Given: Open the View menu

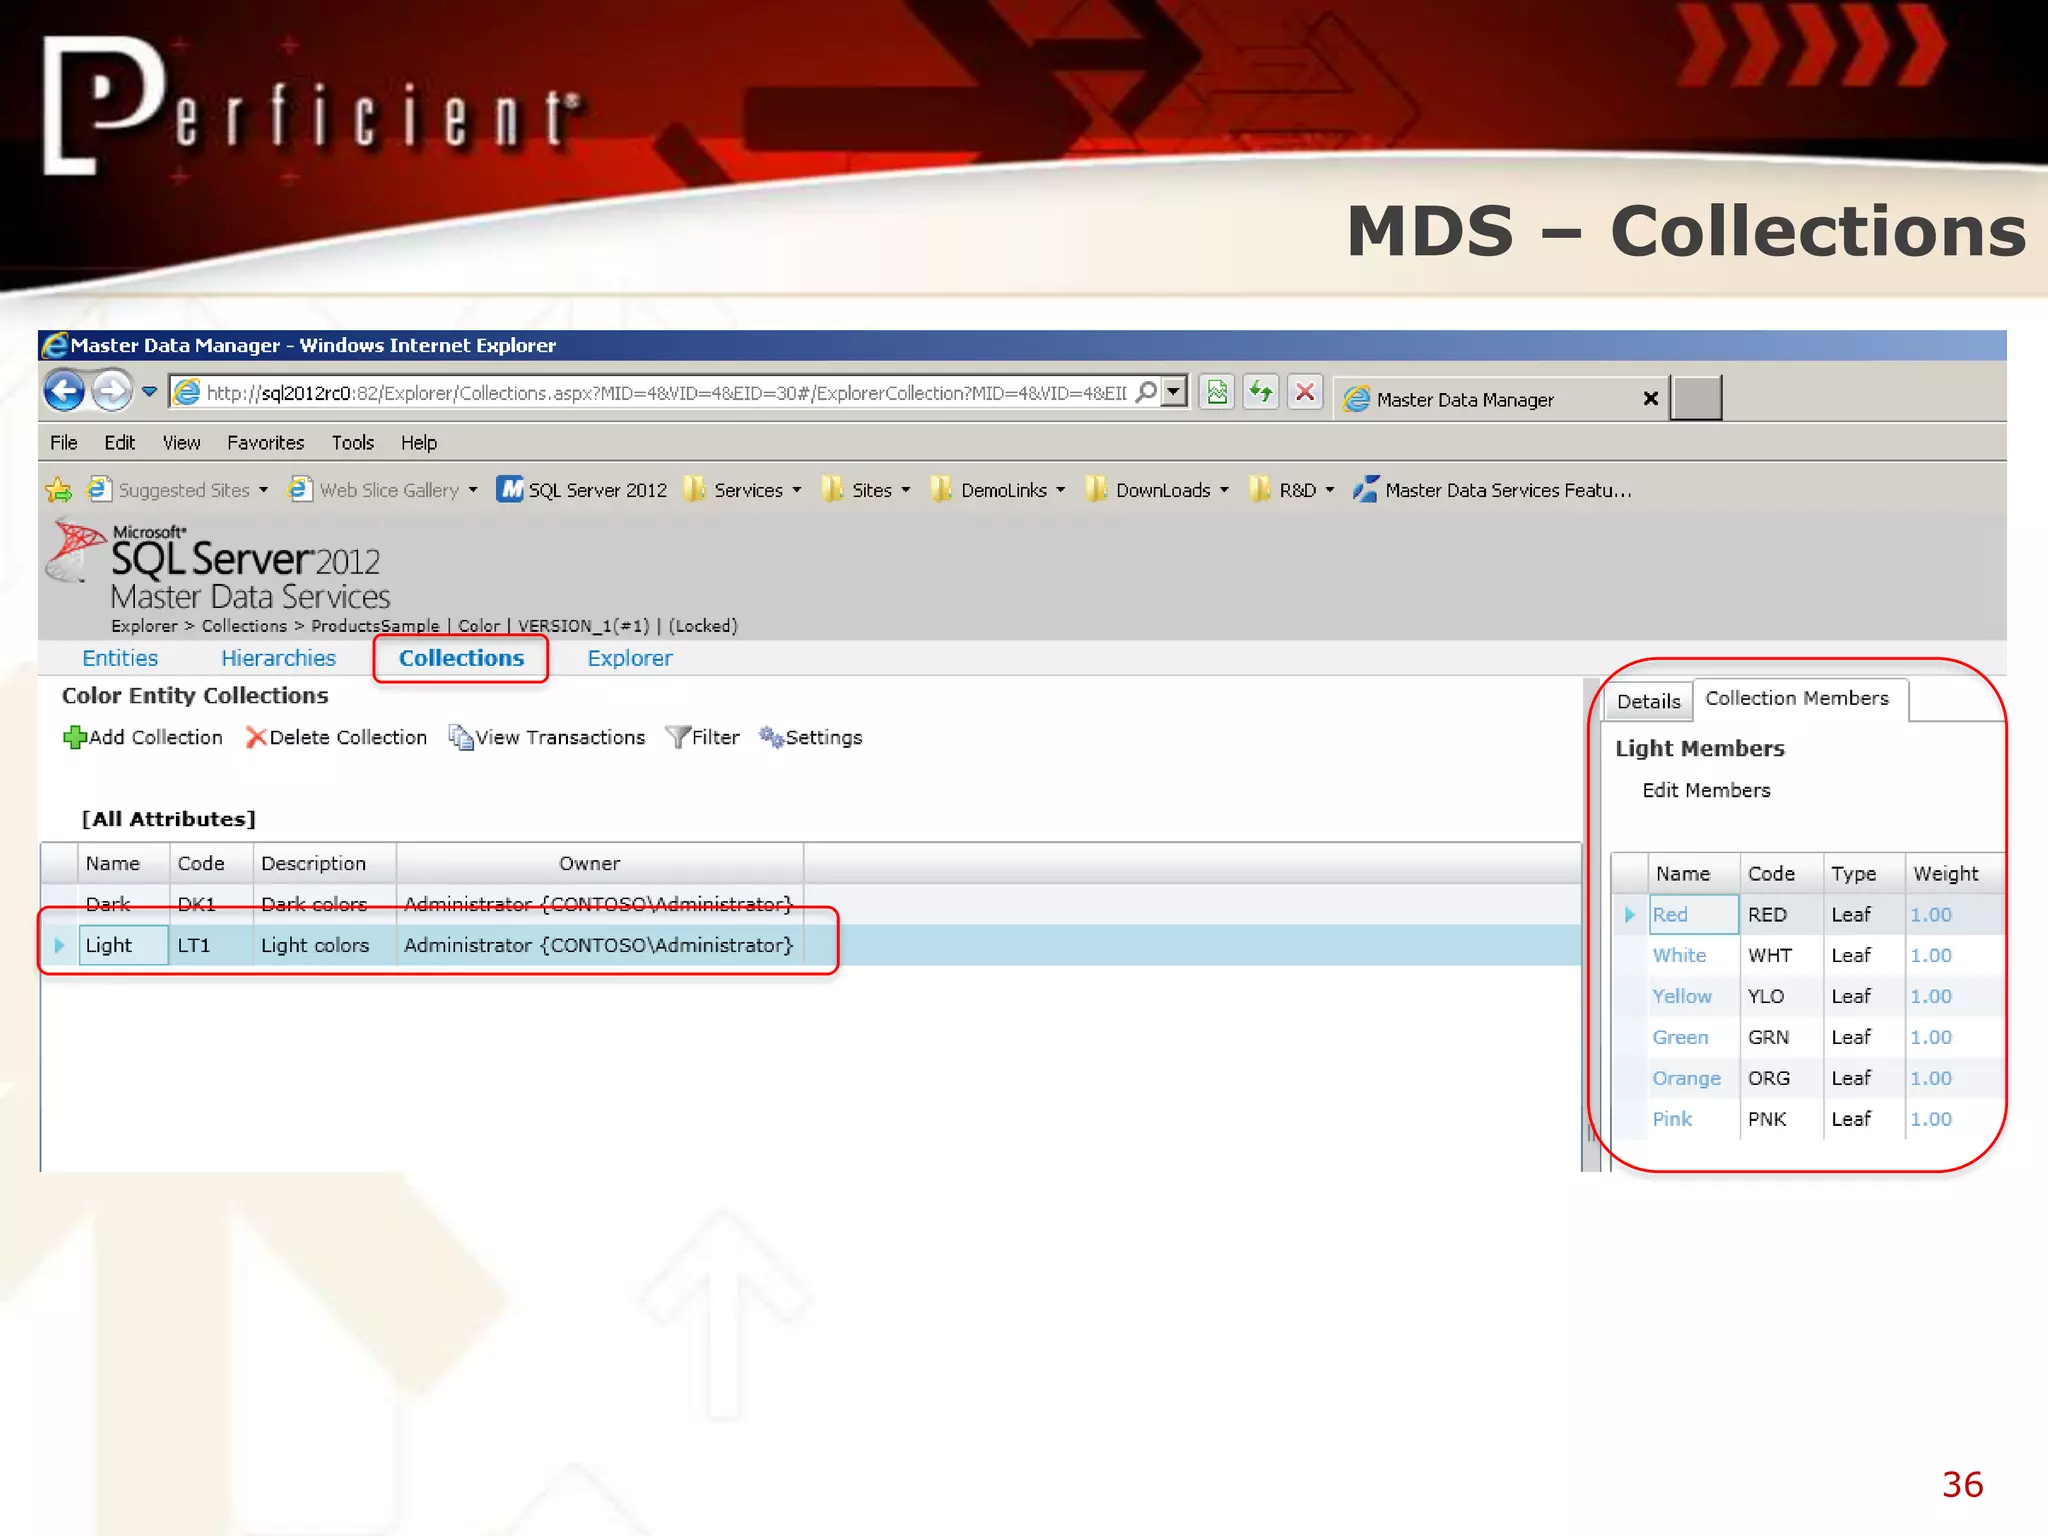Looking at the screenshot, I should 181,443.
